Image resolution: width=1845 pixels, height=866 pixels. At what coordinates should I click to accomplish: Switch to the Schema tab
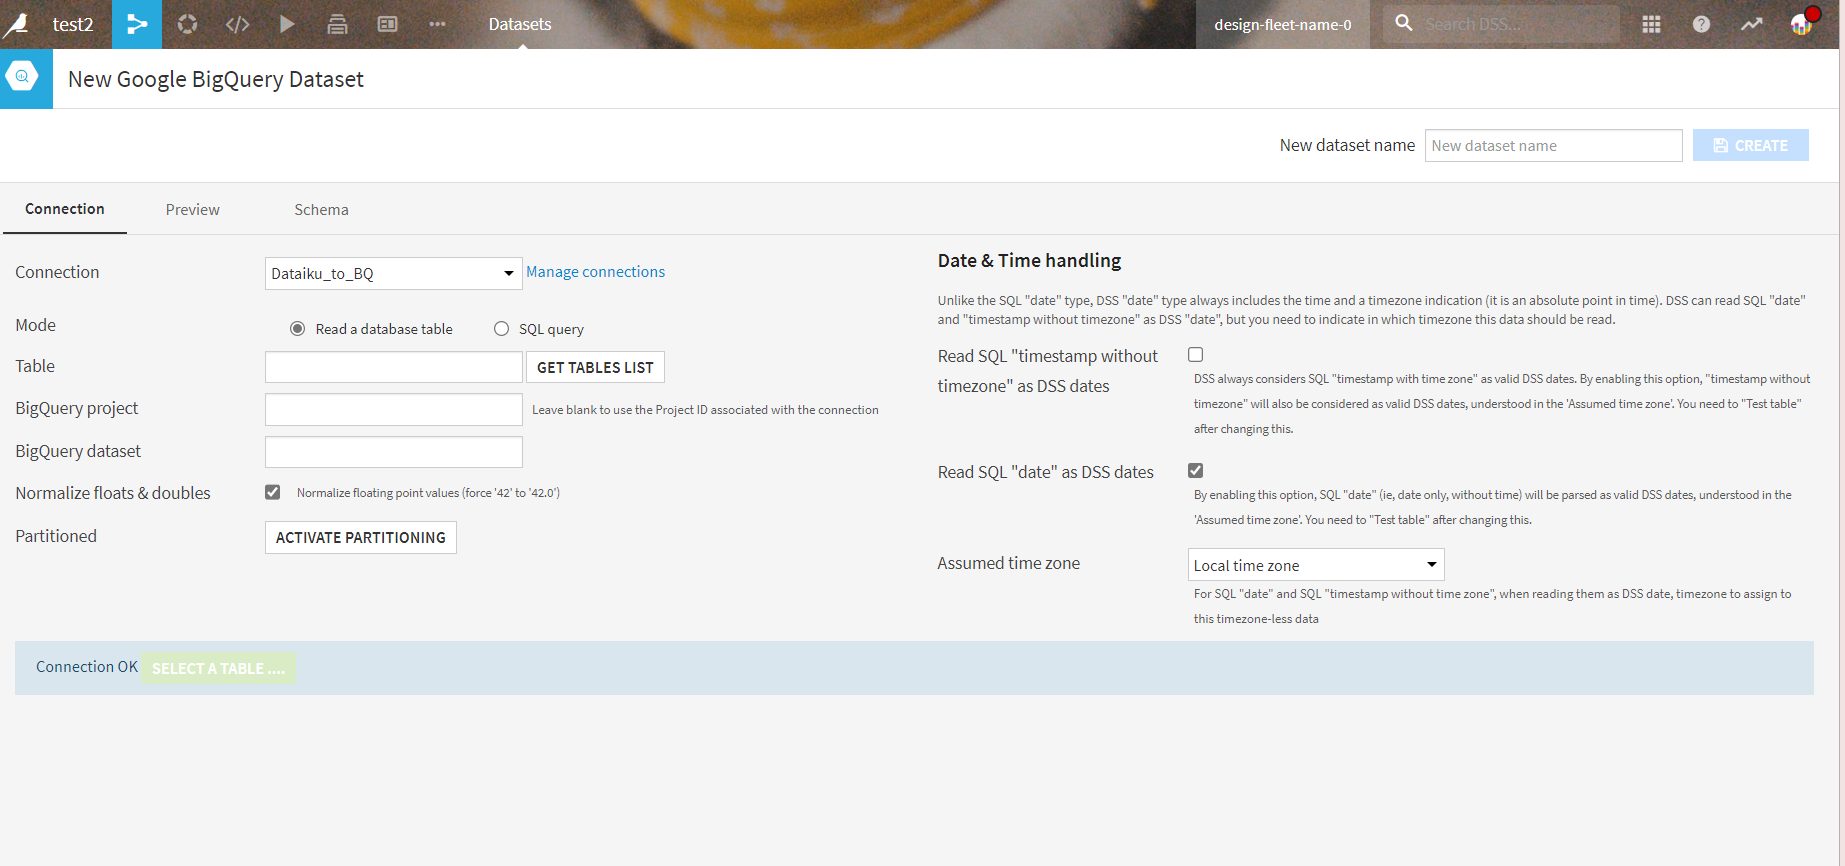[321, 209]
